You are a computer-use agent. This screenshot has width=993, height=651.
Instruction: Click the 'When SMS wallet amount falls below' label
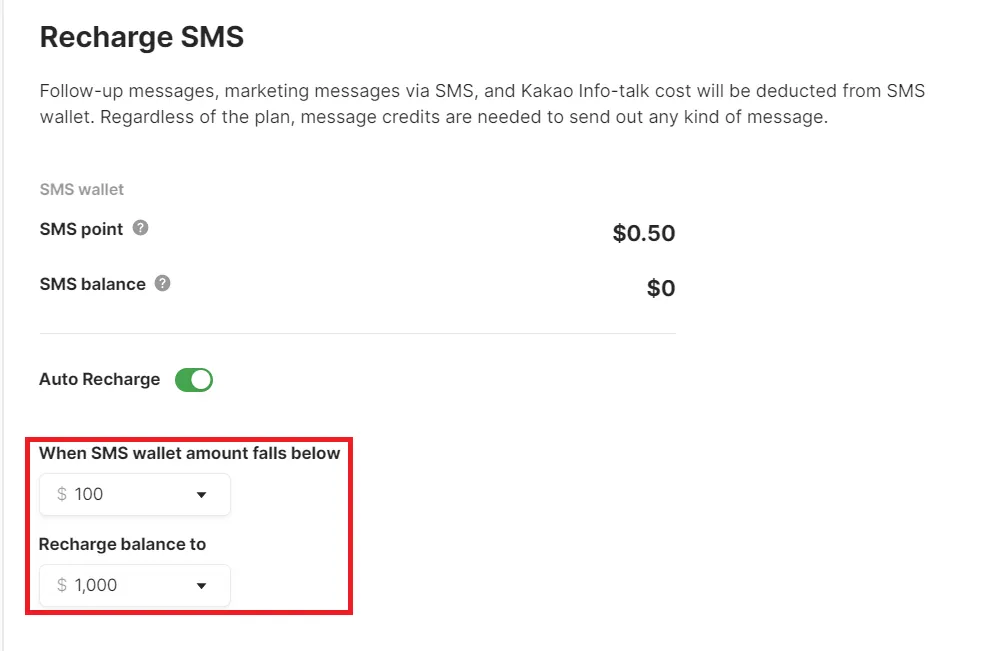(x=190, y=453)
